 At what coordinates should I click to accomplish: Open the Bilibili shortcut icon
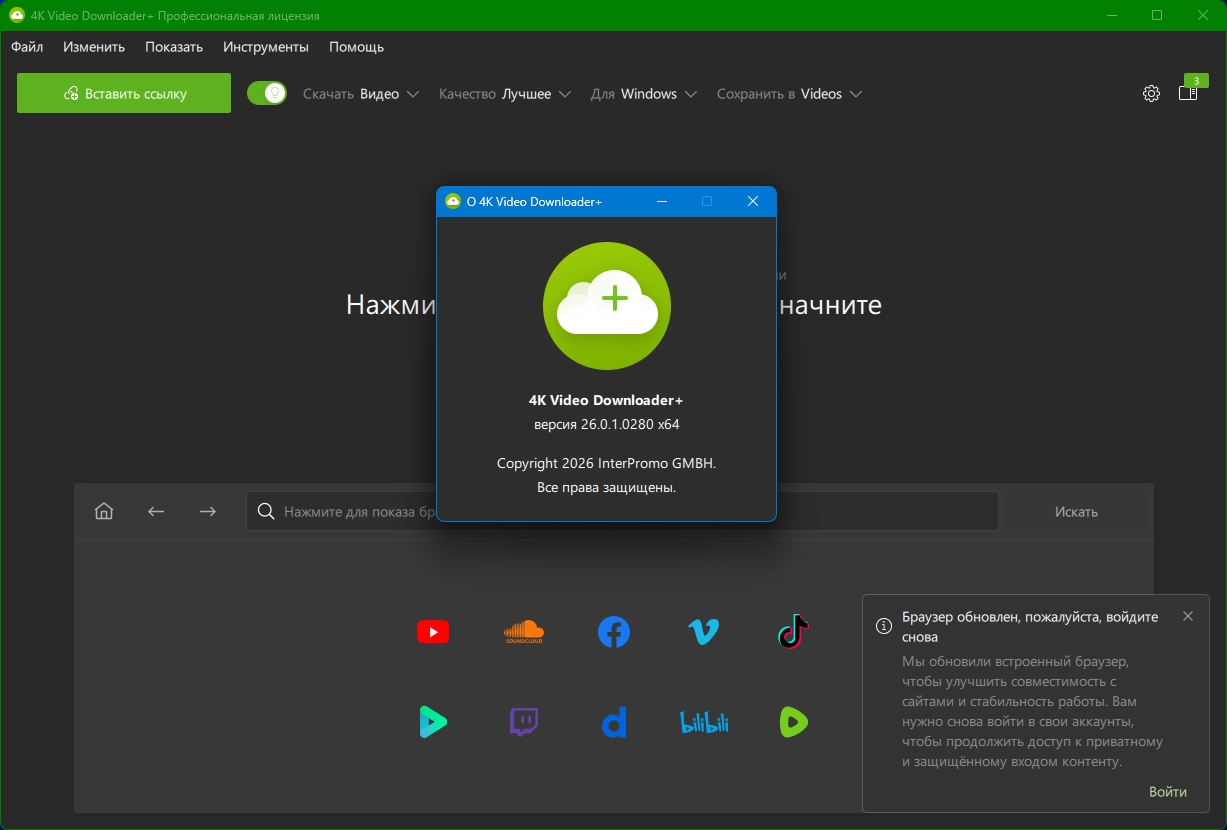[704, 722]
